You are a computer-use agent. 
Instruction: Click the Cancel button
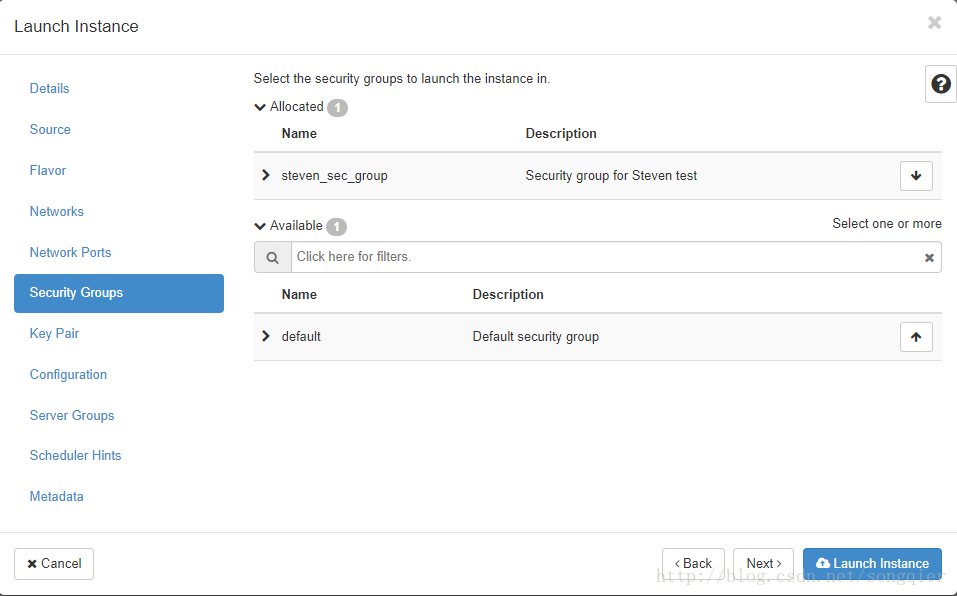click(x=54, y=564)
